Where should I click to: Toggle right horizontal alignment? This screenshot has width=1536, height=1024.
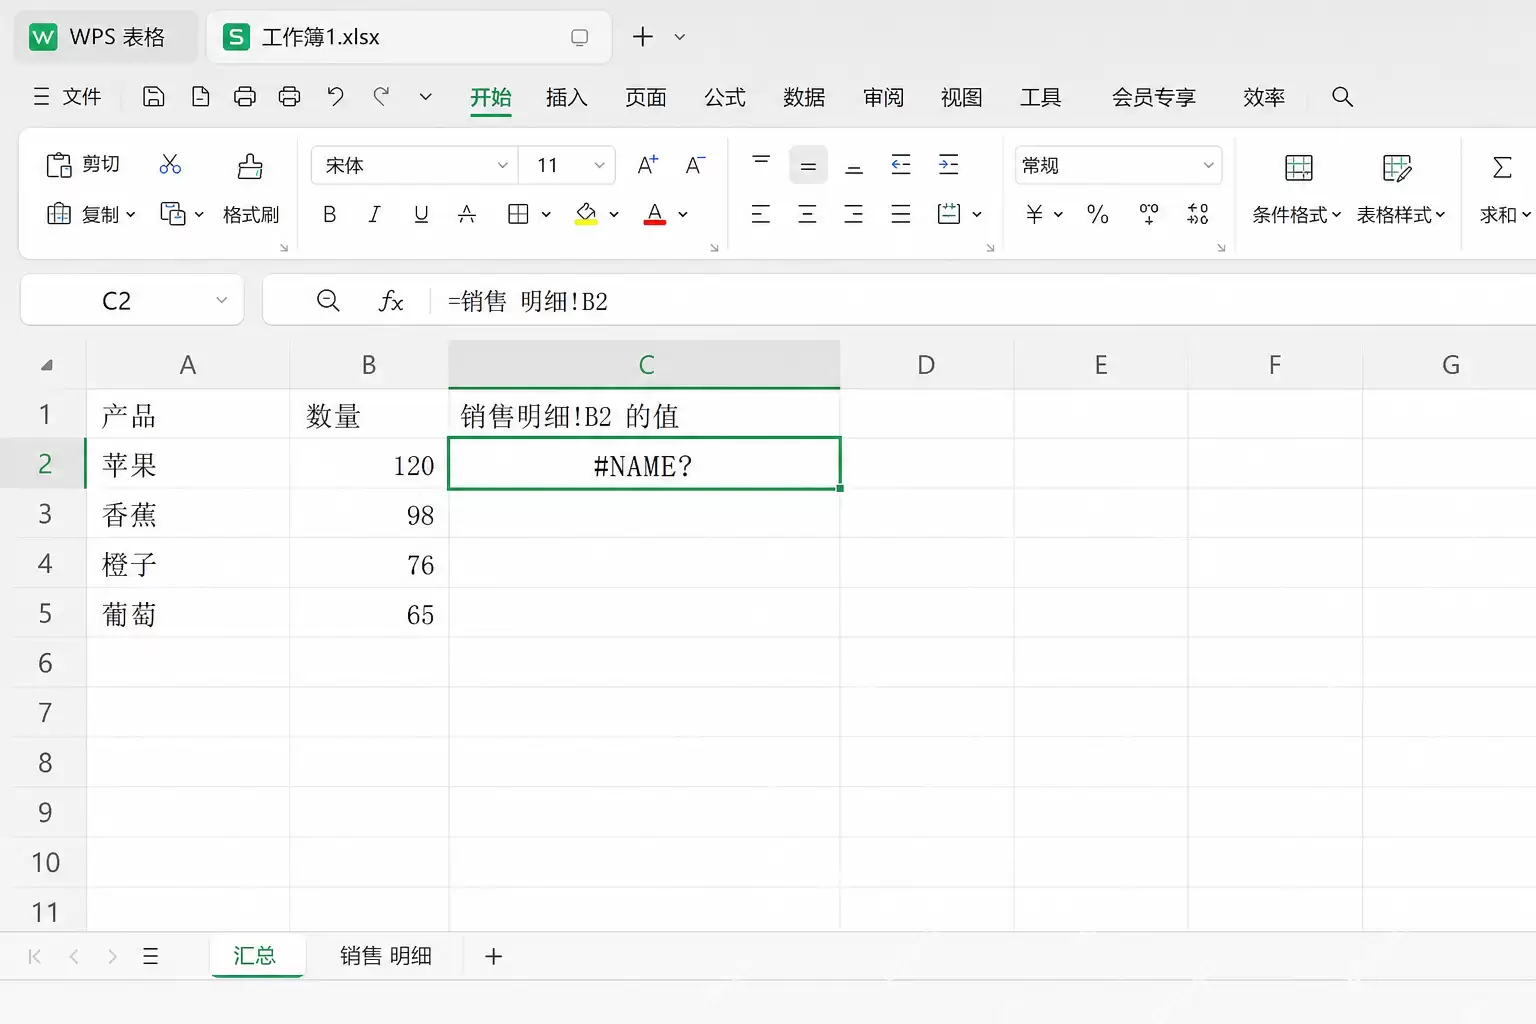(854, 214)
